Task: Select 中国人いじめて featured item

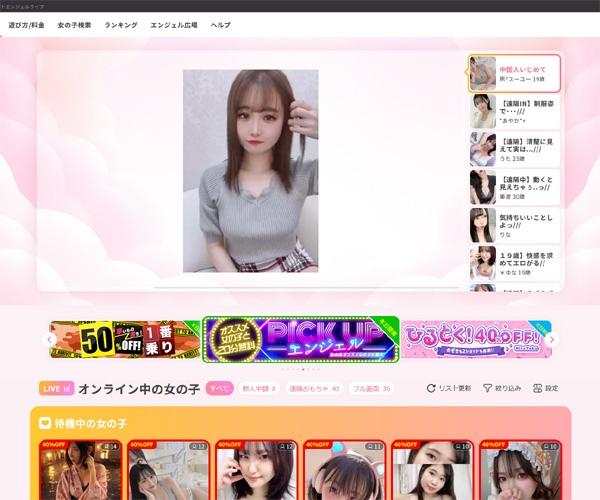Action: pyautogui.click(x=514, y=73)
